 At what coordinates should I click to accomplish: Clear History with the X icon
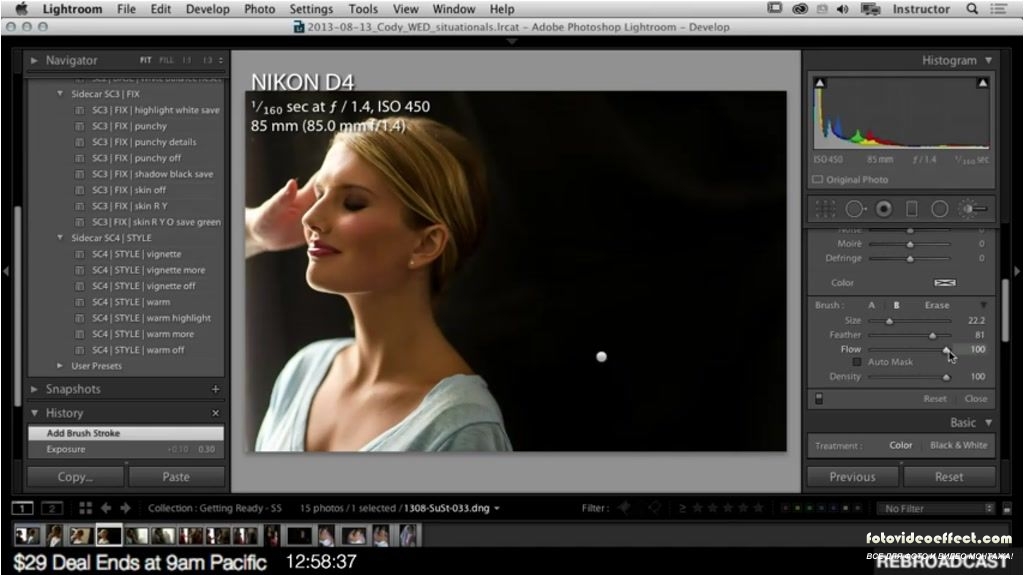(216, 413)
